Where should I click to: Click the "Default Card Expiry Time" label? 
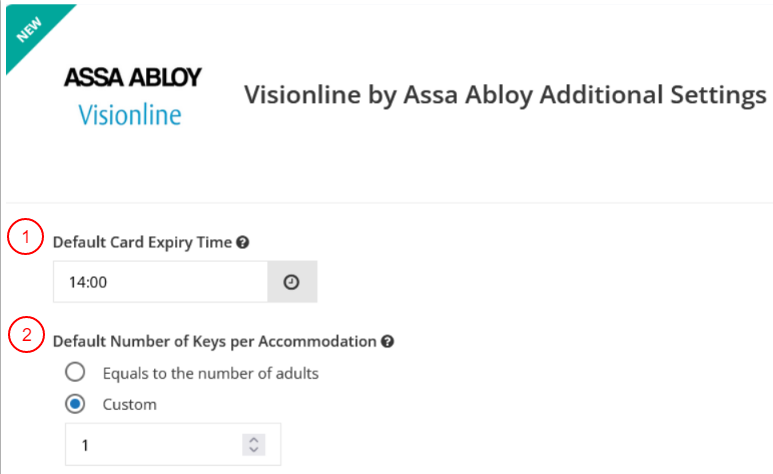pos(142,242)
